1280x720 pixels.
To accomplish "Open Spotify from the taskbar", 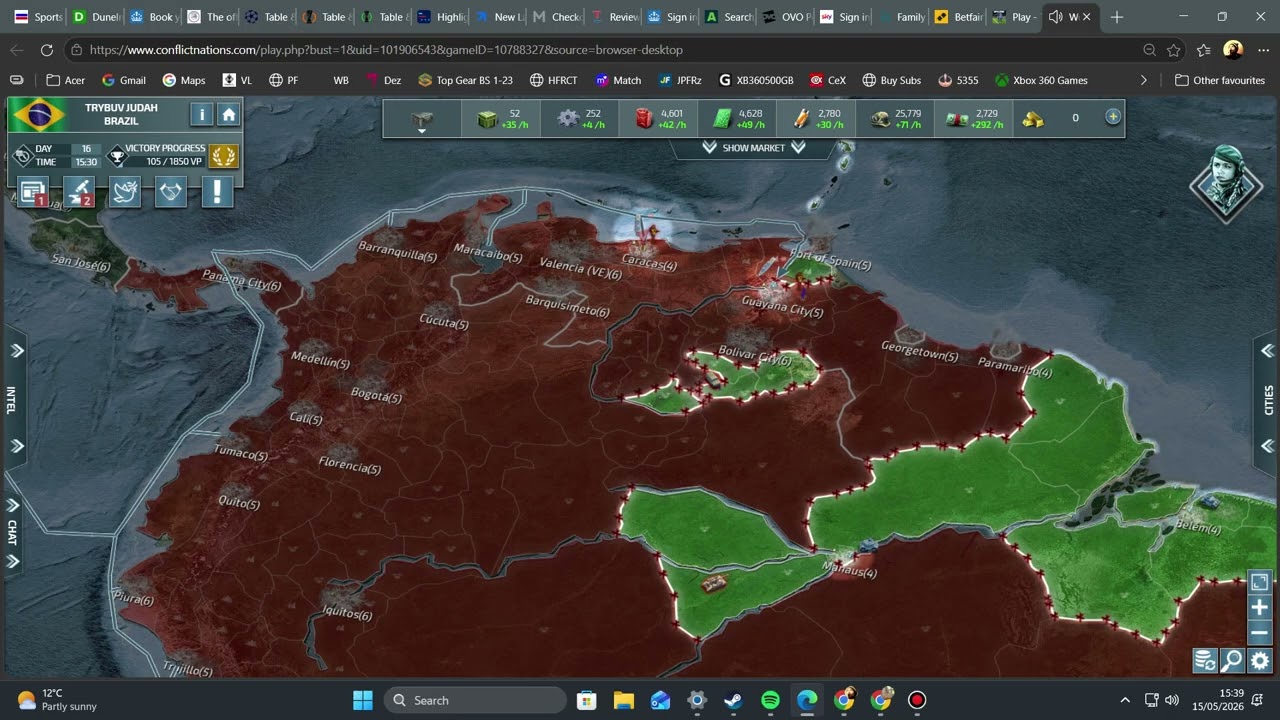I will [x=770, y=700].
